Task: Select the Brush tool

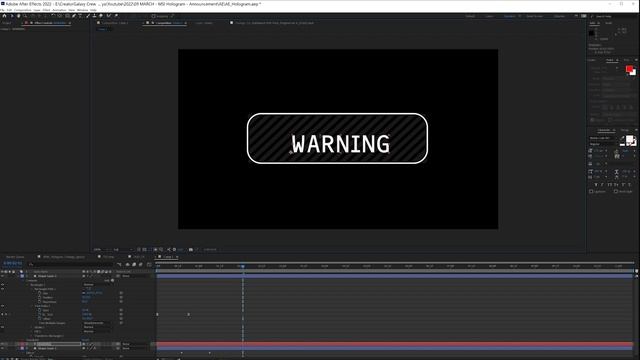Action: (x=88, y=16)
